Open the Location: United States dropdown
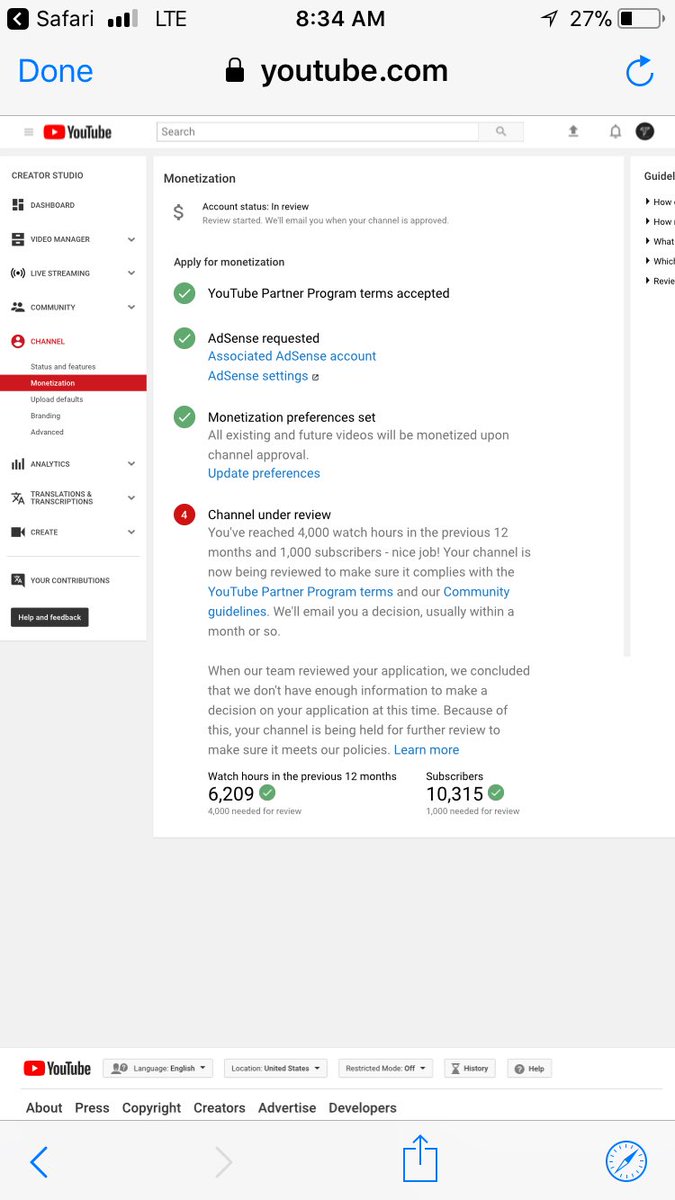Screen dimensions: 675x1200 (x=276, y=1068)
